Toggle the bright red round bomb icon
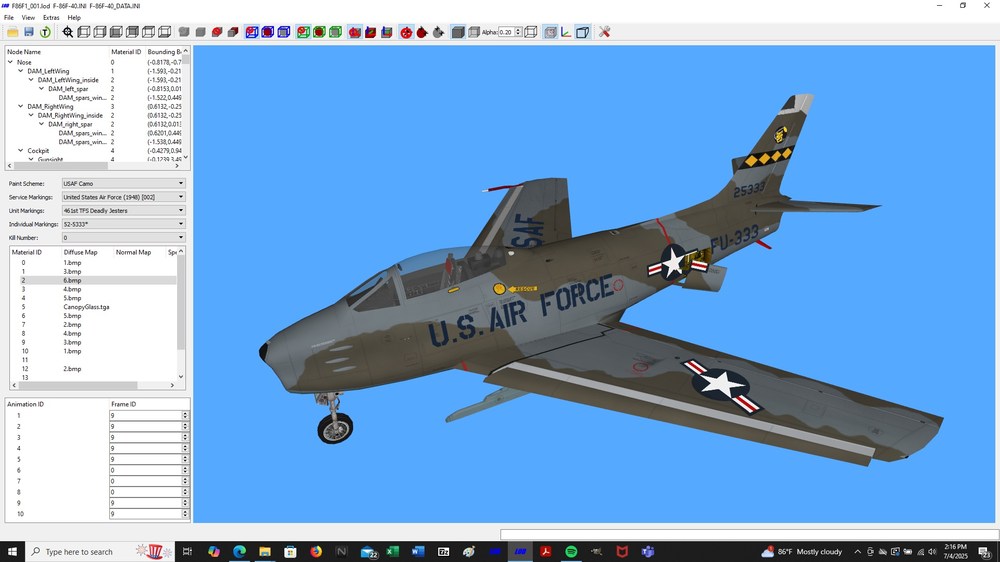Screen dimensions: 1000x562 pos(406,32)
